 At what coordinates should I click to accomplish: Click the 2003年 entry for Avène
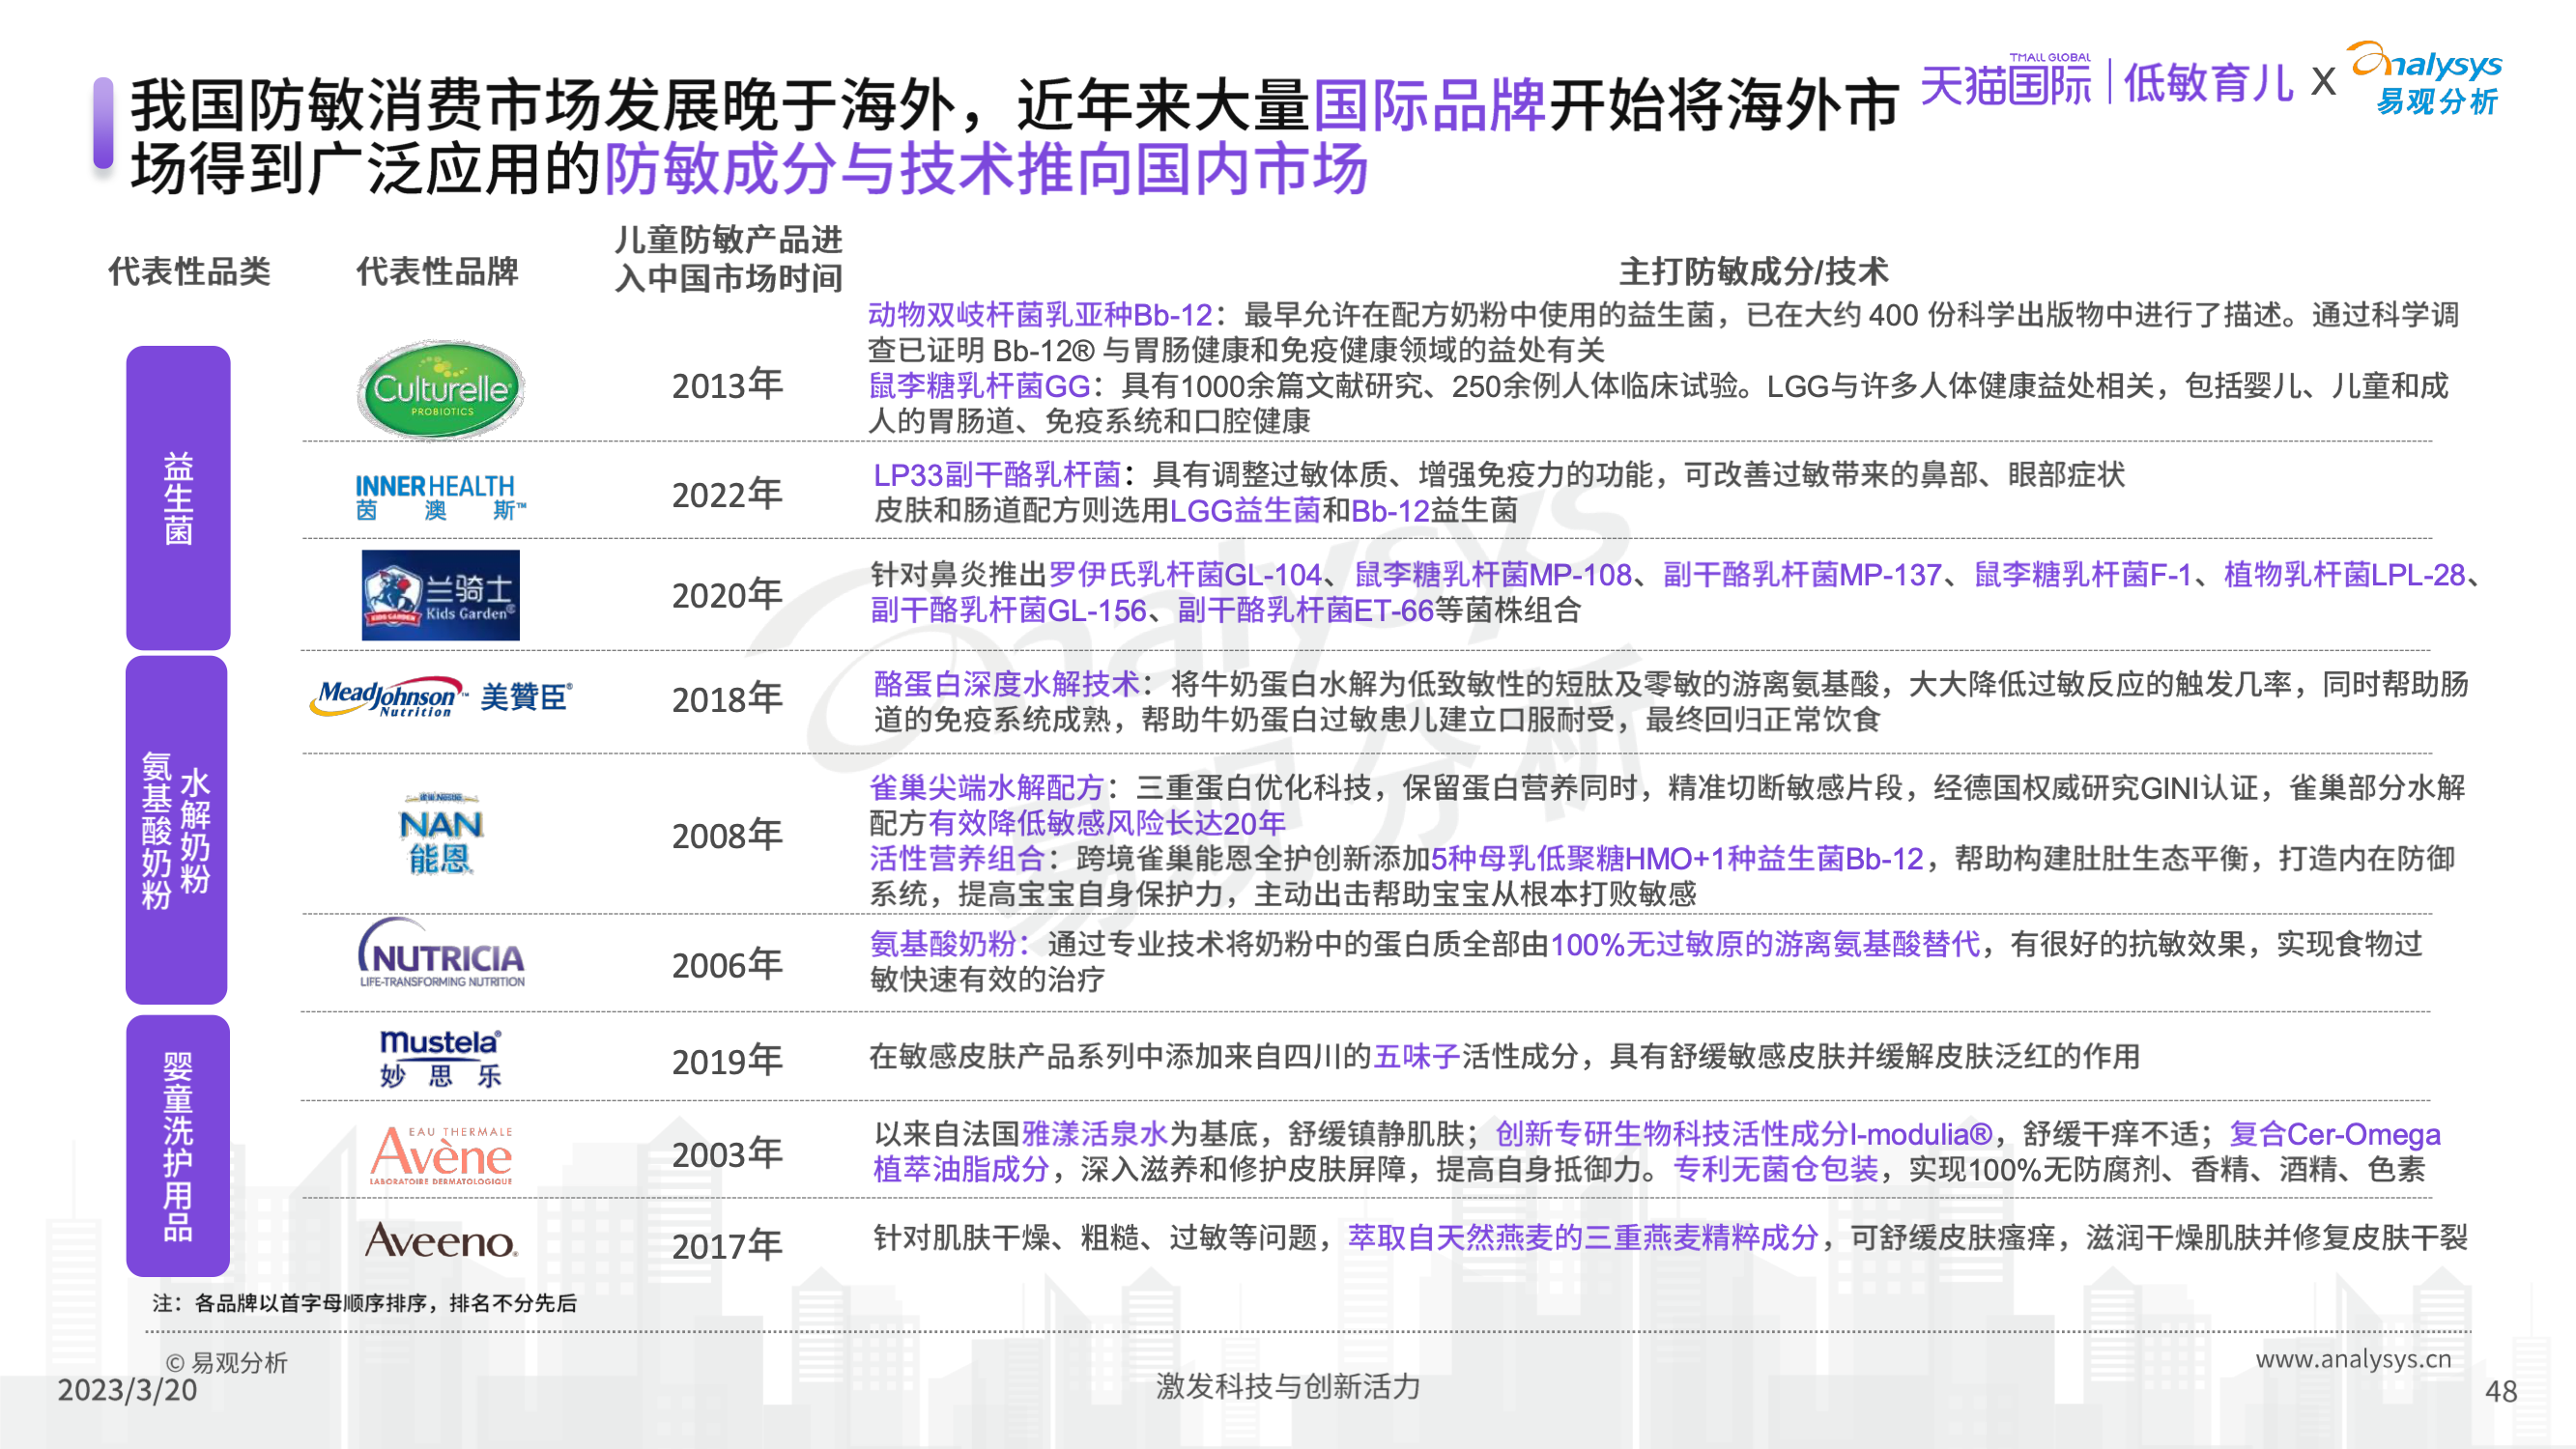pos(727,1154)
